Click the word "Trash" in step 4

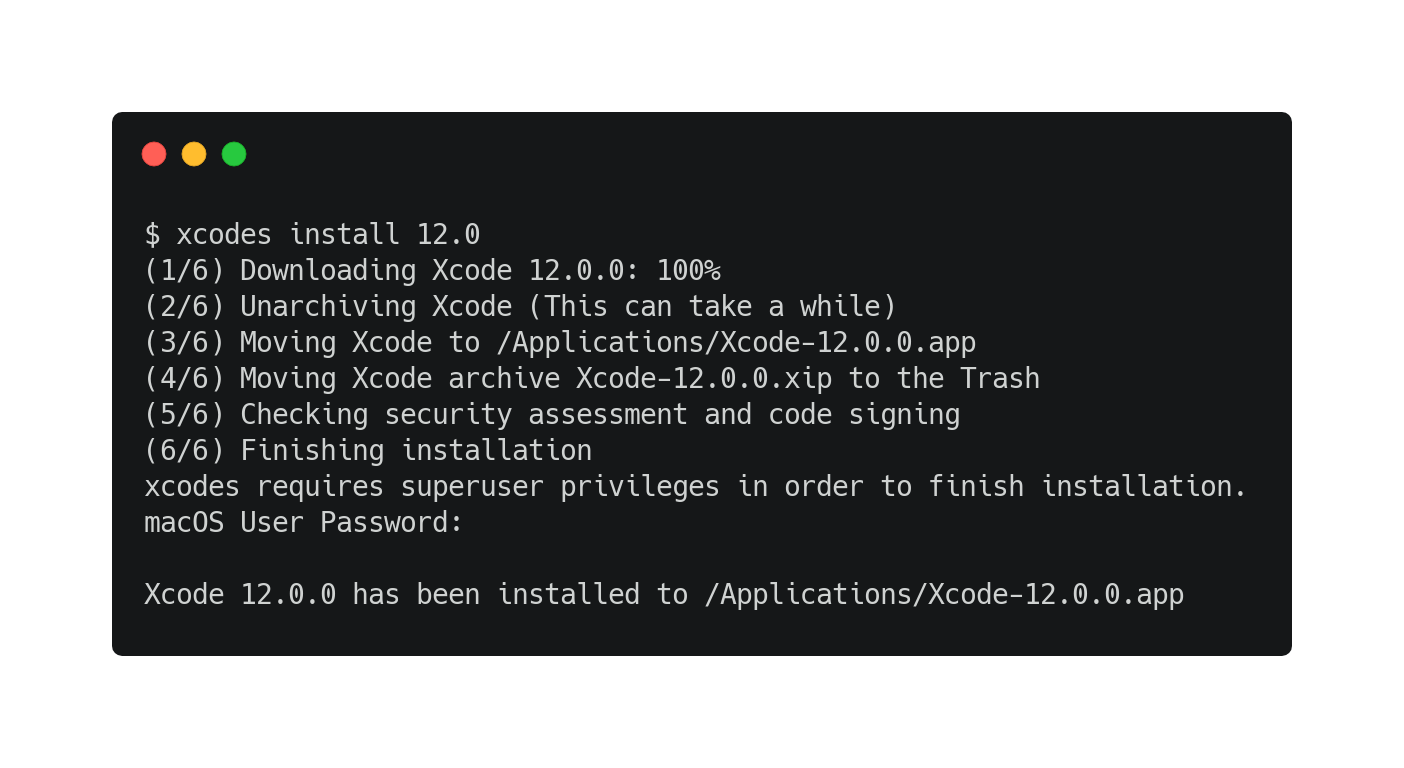[x=1000, y=379]
